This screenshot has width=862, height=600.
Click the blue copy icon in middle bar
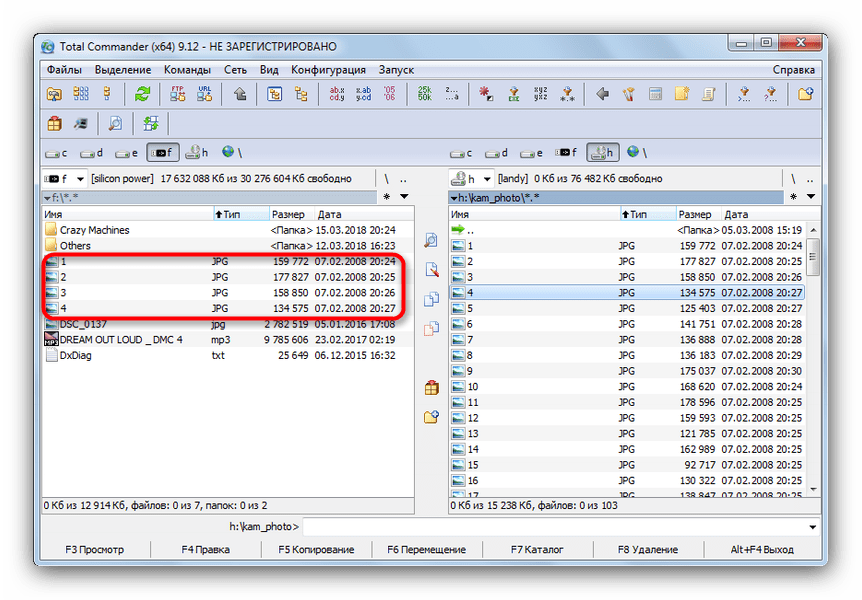(x=432, y=299)
